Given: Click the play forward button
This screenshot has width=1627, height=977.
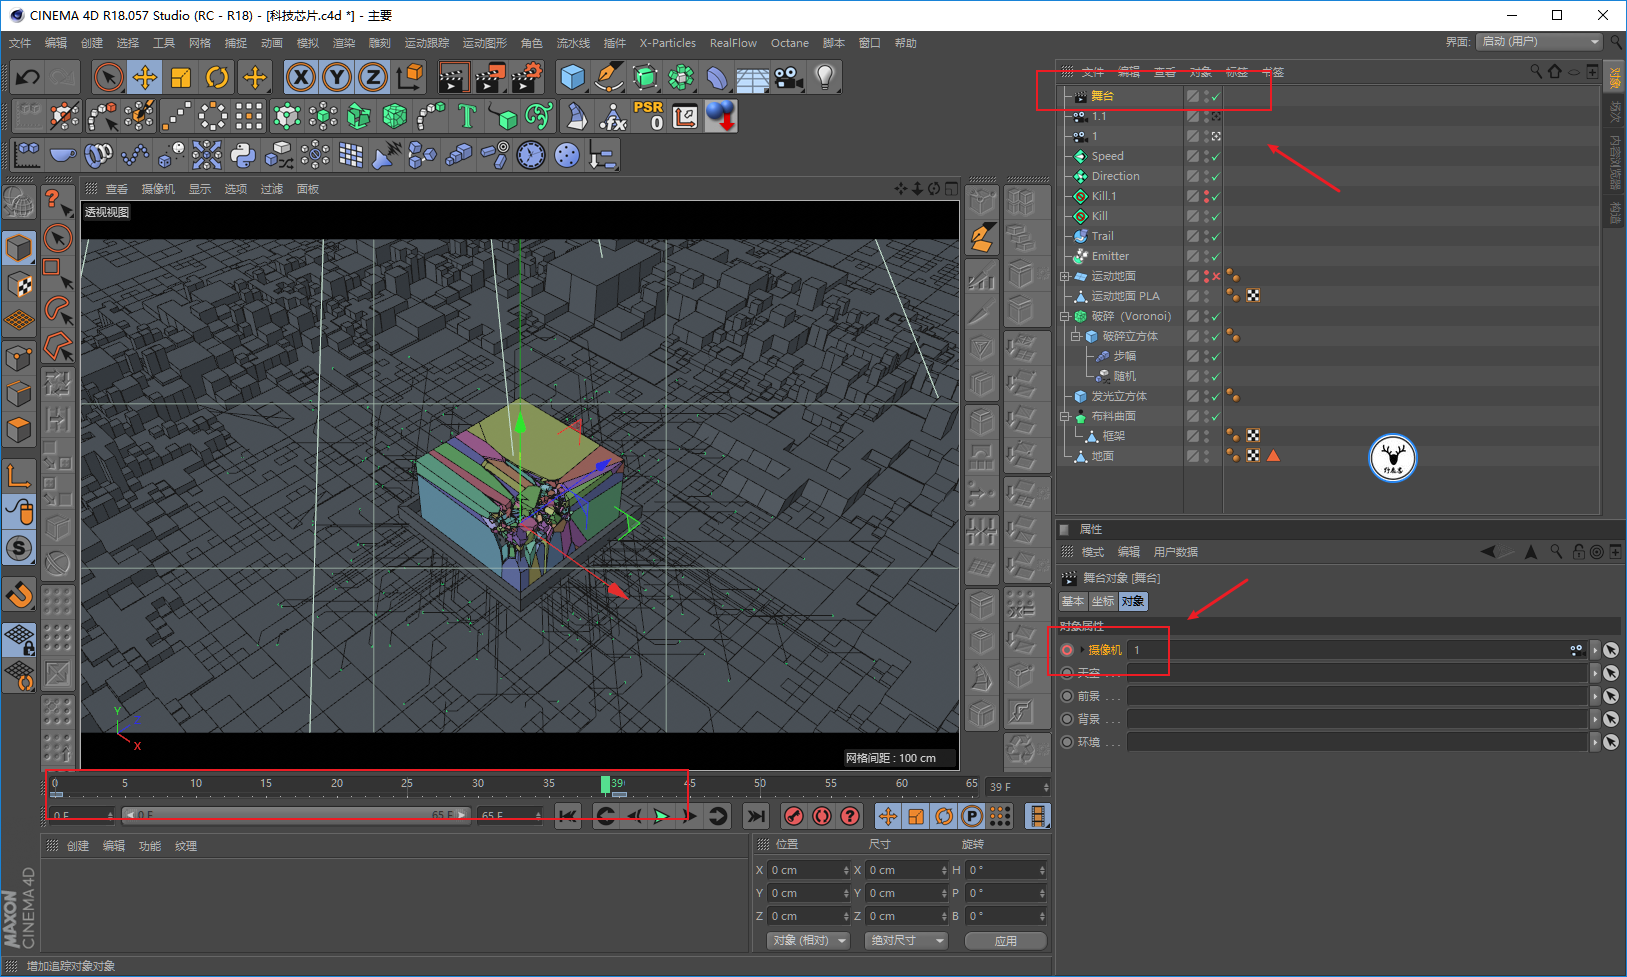Looking at the screenshot, I should (x=661, y=816).
